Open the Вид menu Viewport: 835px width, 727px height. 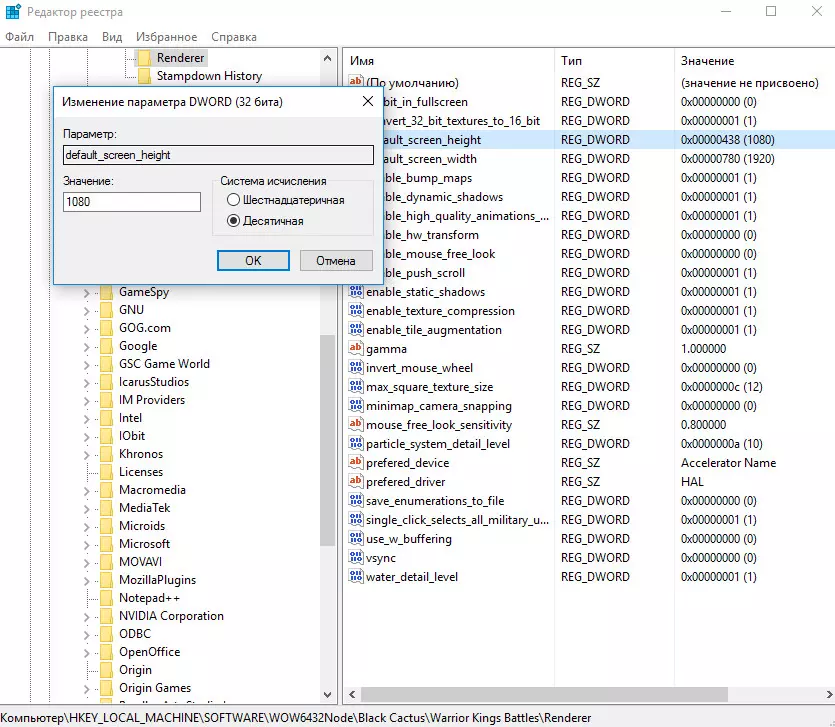[x=112, y=37]
